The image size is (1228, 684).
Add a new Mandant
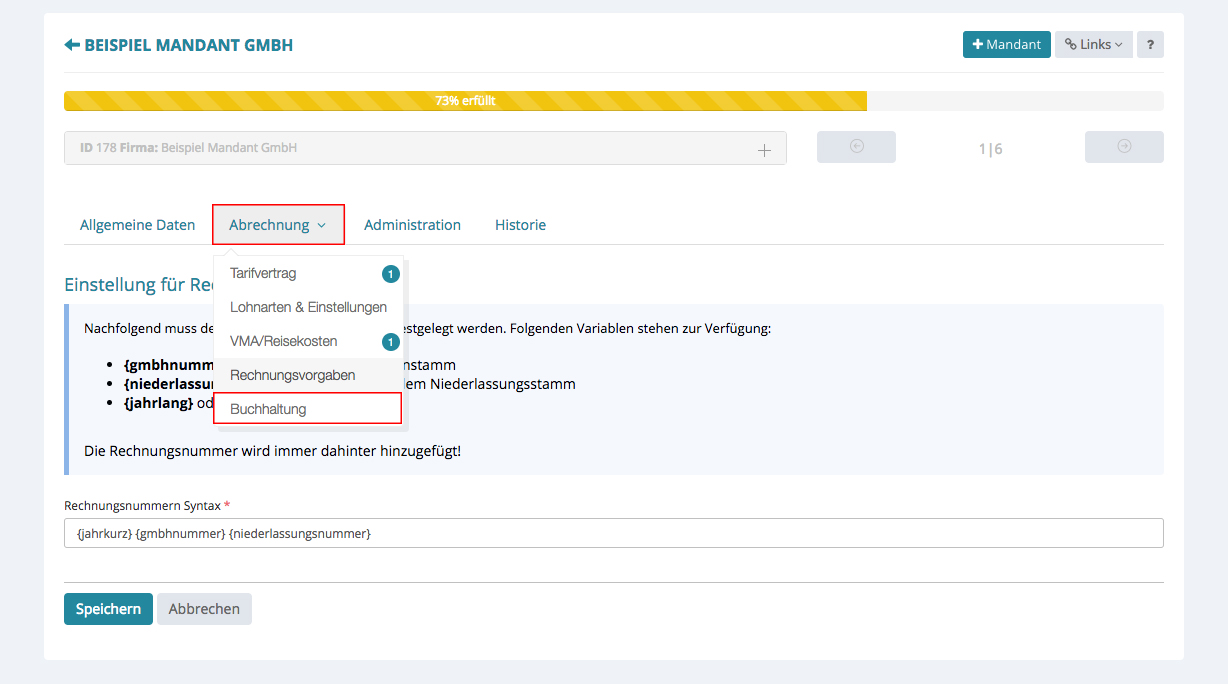1006,45
